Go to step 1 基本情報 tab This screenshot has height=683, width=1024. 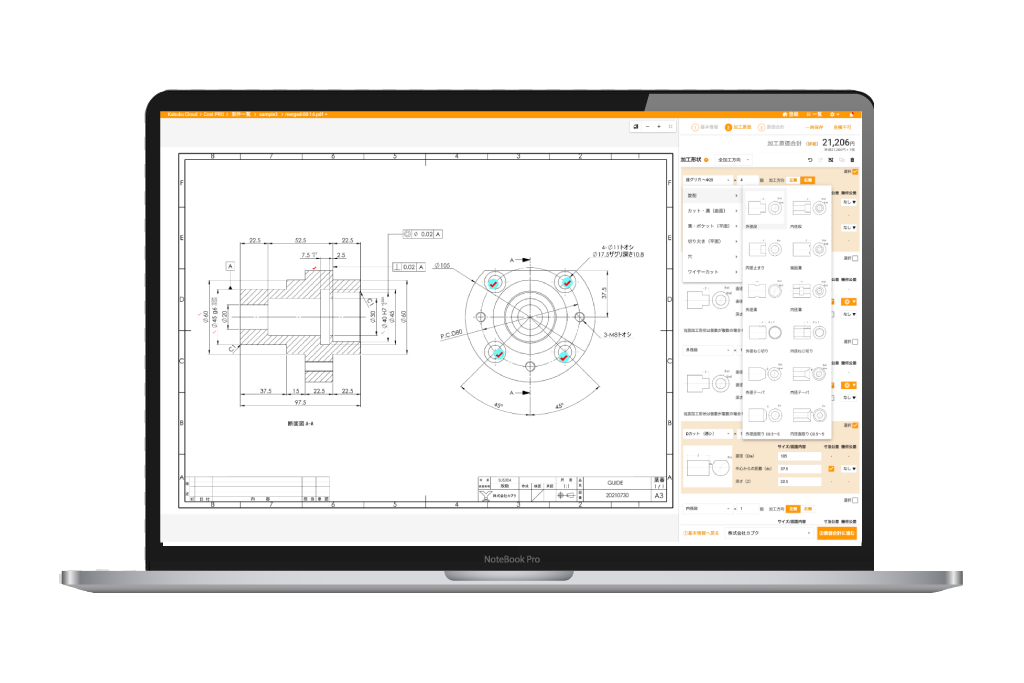tap(705, 127)
